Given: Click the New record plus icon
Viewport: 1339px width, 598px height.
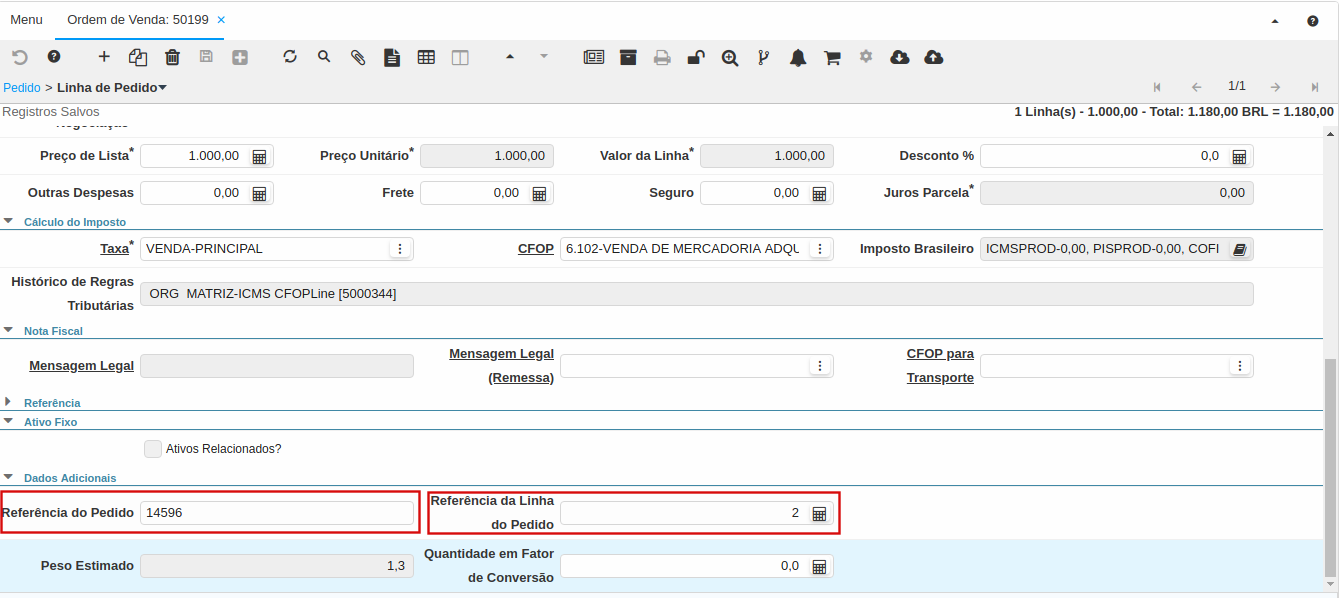Looking at the screenshot, I should click(104, 57).
